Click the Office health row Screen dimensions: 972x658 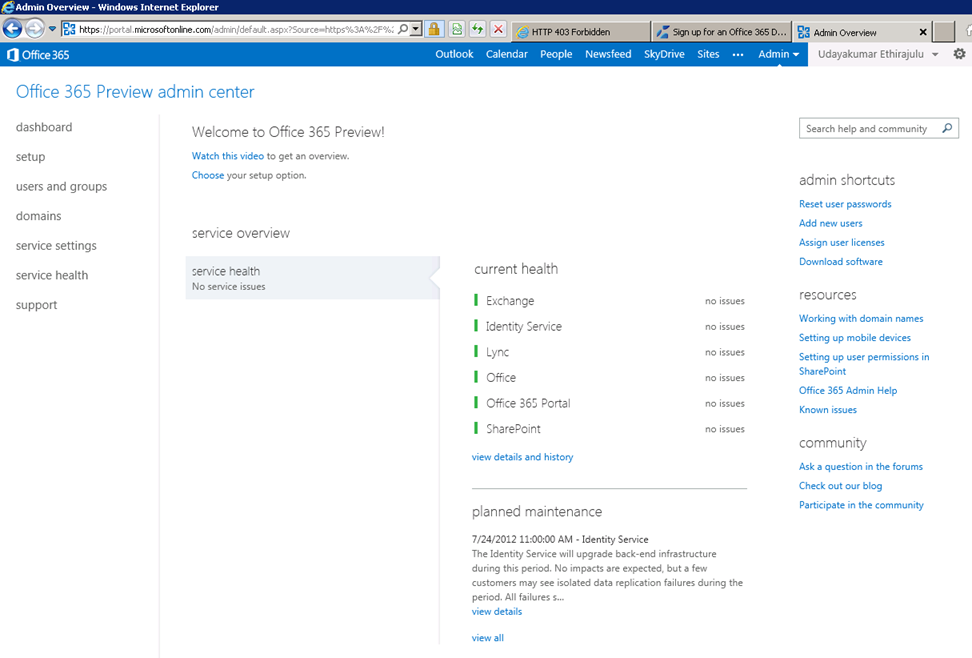(609, 377)
